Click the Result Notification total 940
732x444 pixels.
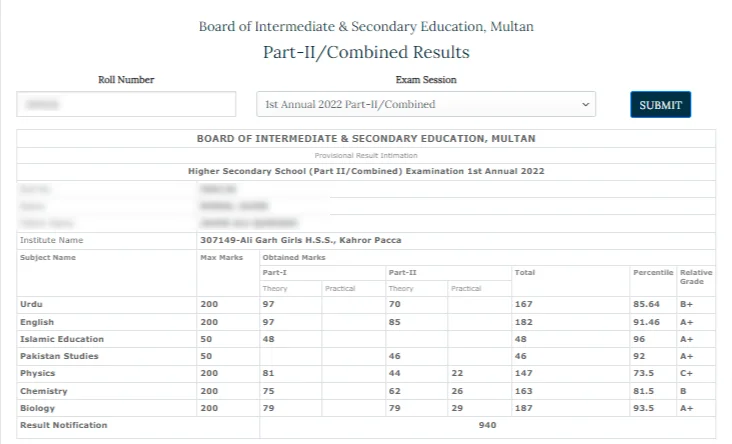(487, 425)
